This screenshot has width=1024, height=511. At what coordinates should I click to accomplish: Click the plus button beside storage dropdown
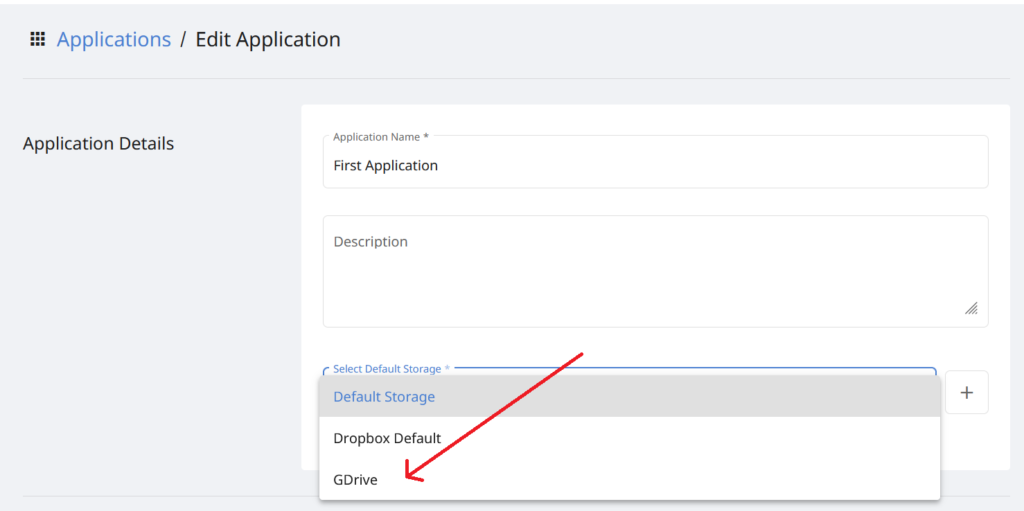click(966, 393)
